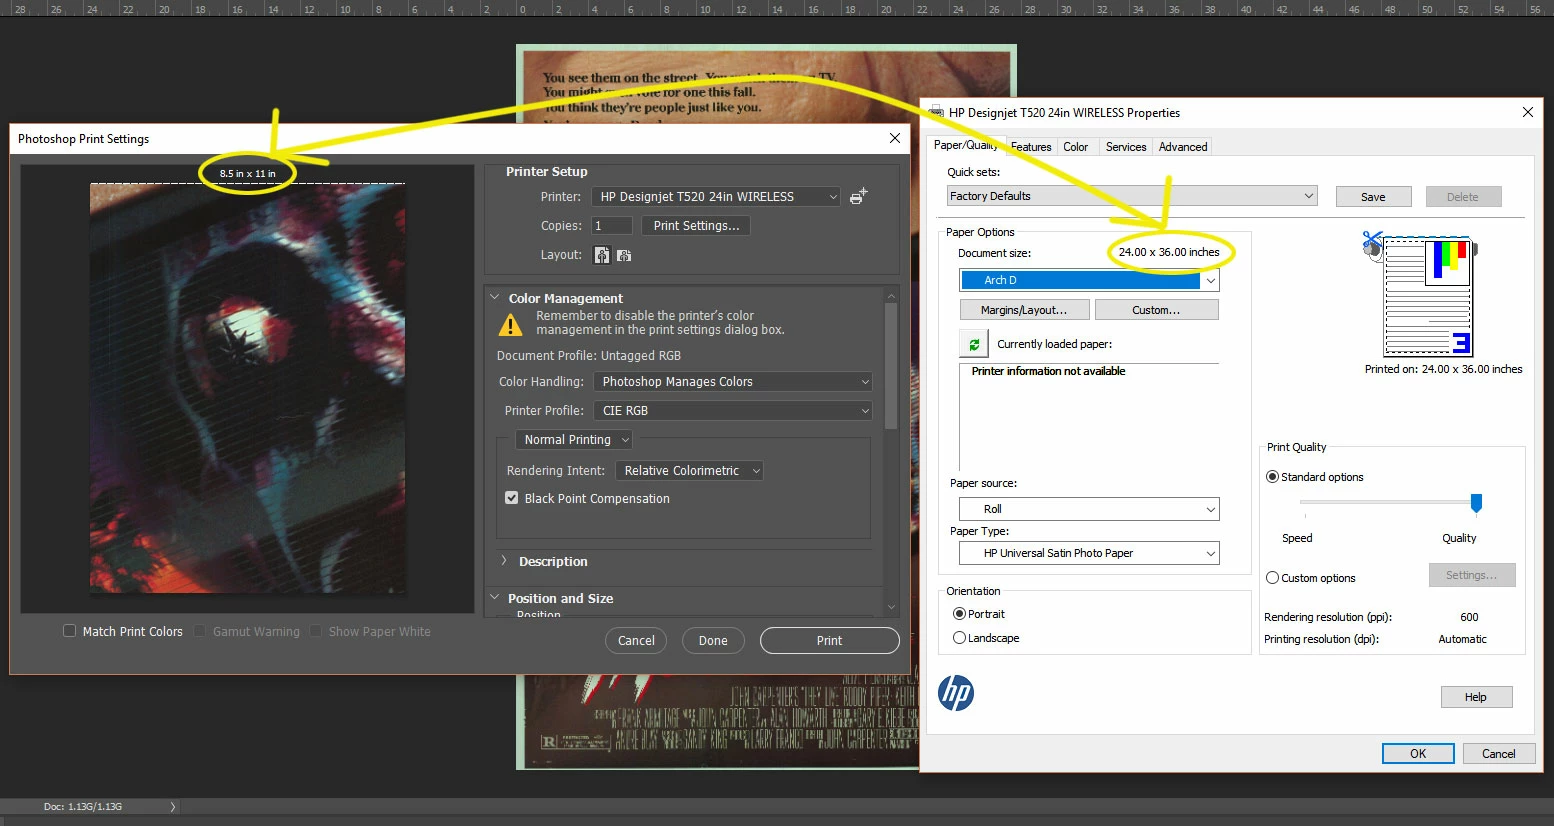Close the Photoshop Print Settings dialog

coord(895,139)
